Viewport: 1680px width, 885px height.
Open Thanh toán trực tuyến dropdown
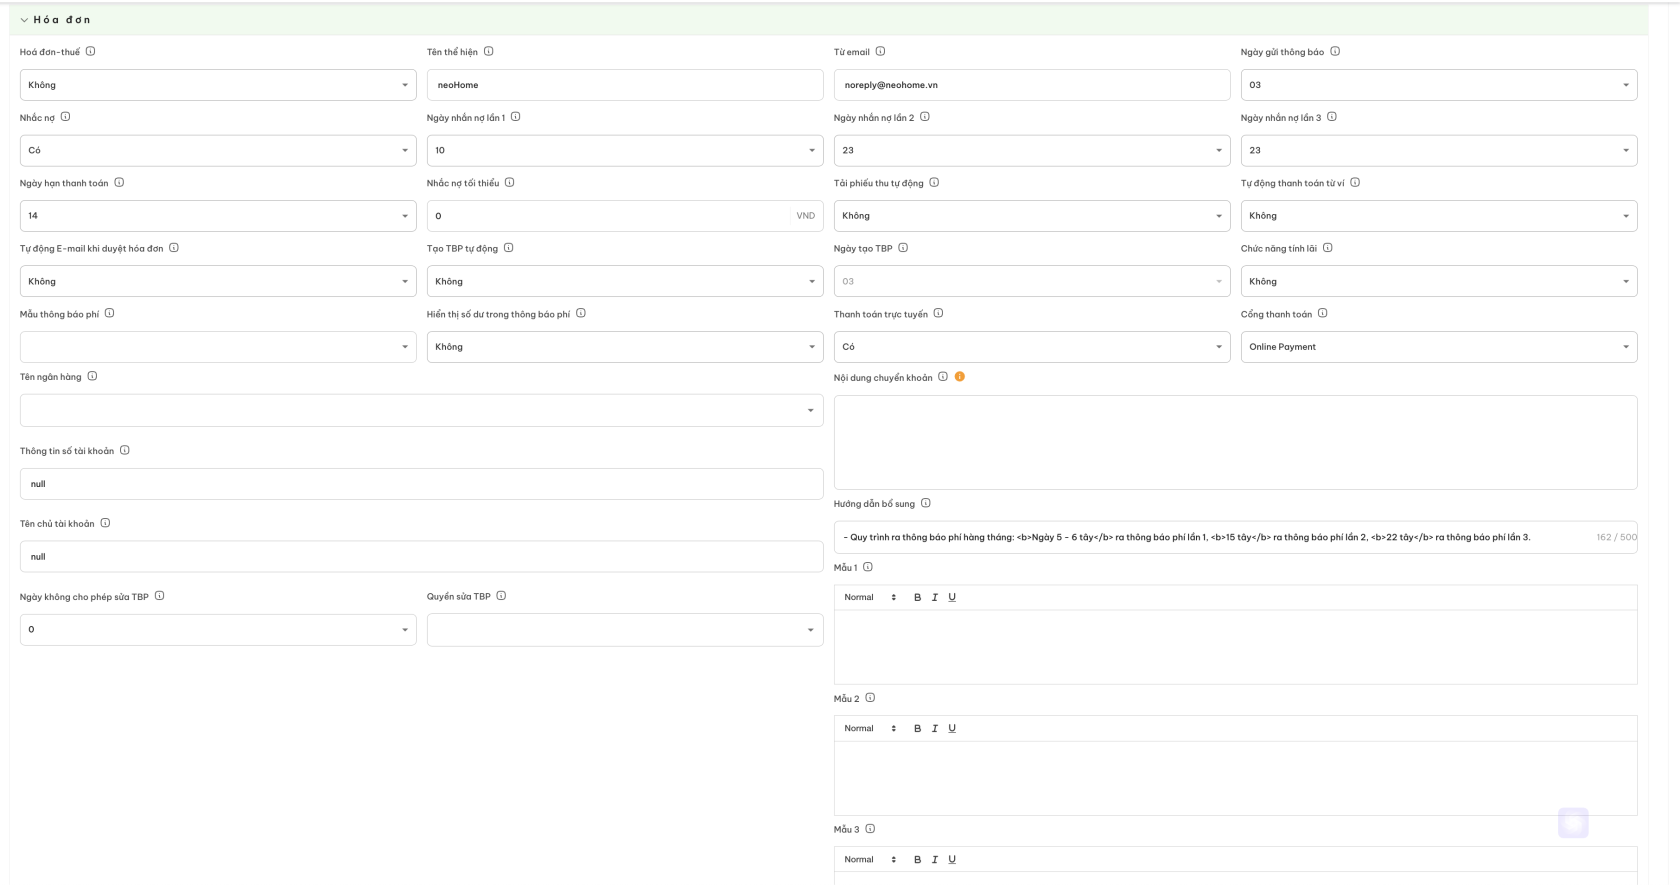[x=1032, y=347]
